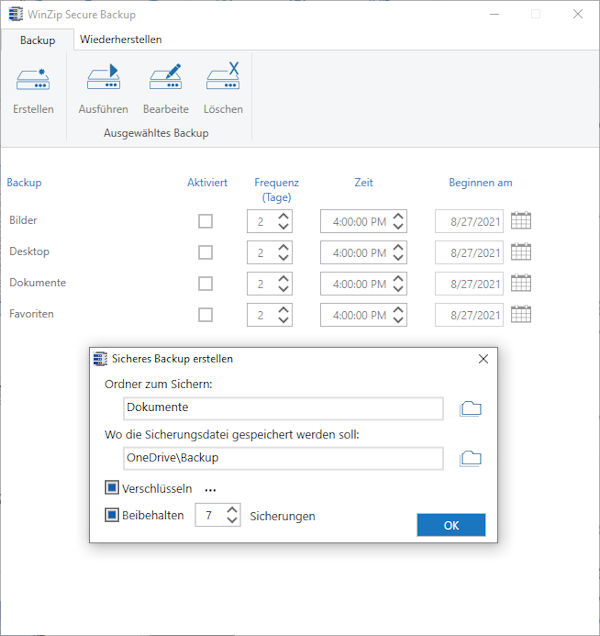Click the Beginnen am column header
Viewport: 600px width, 636px height.
coord(480,183)
